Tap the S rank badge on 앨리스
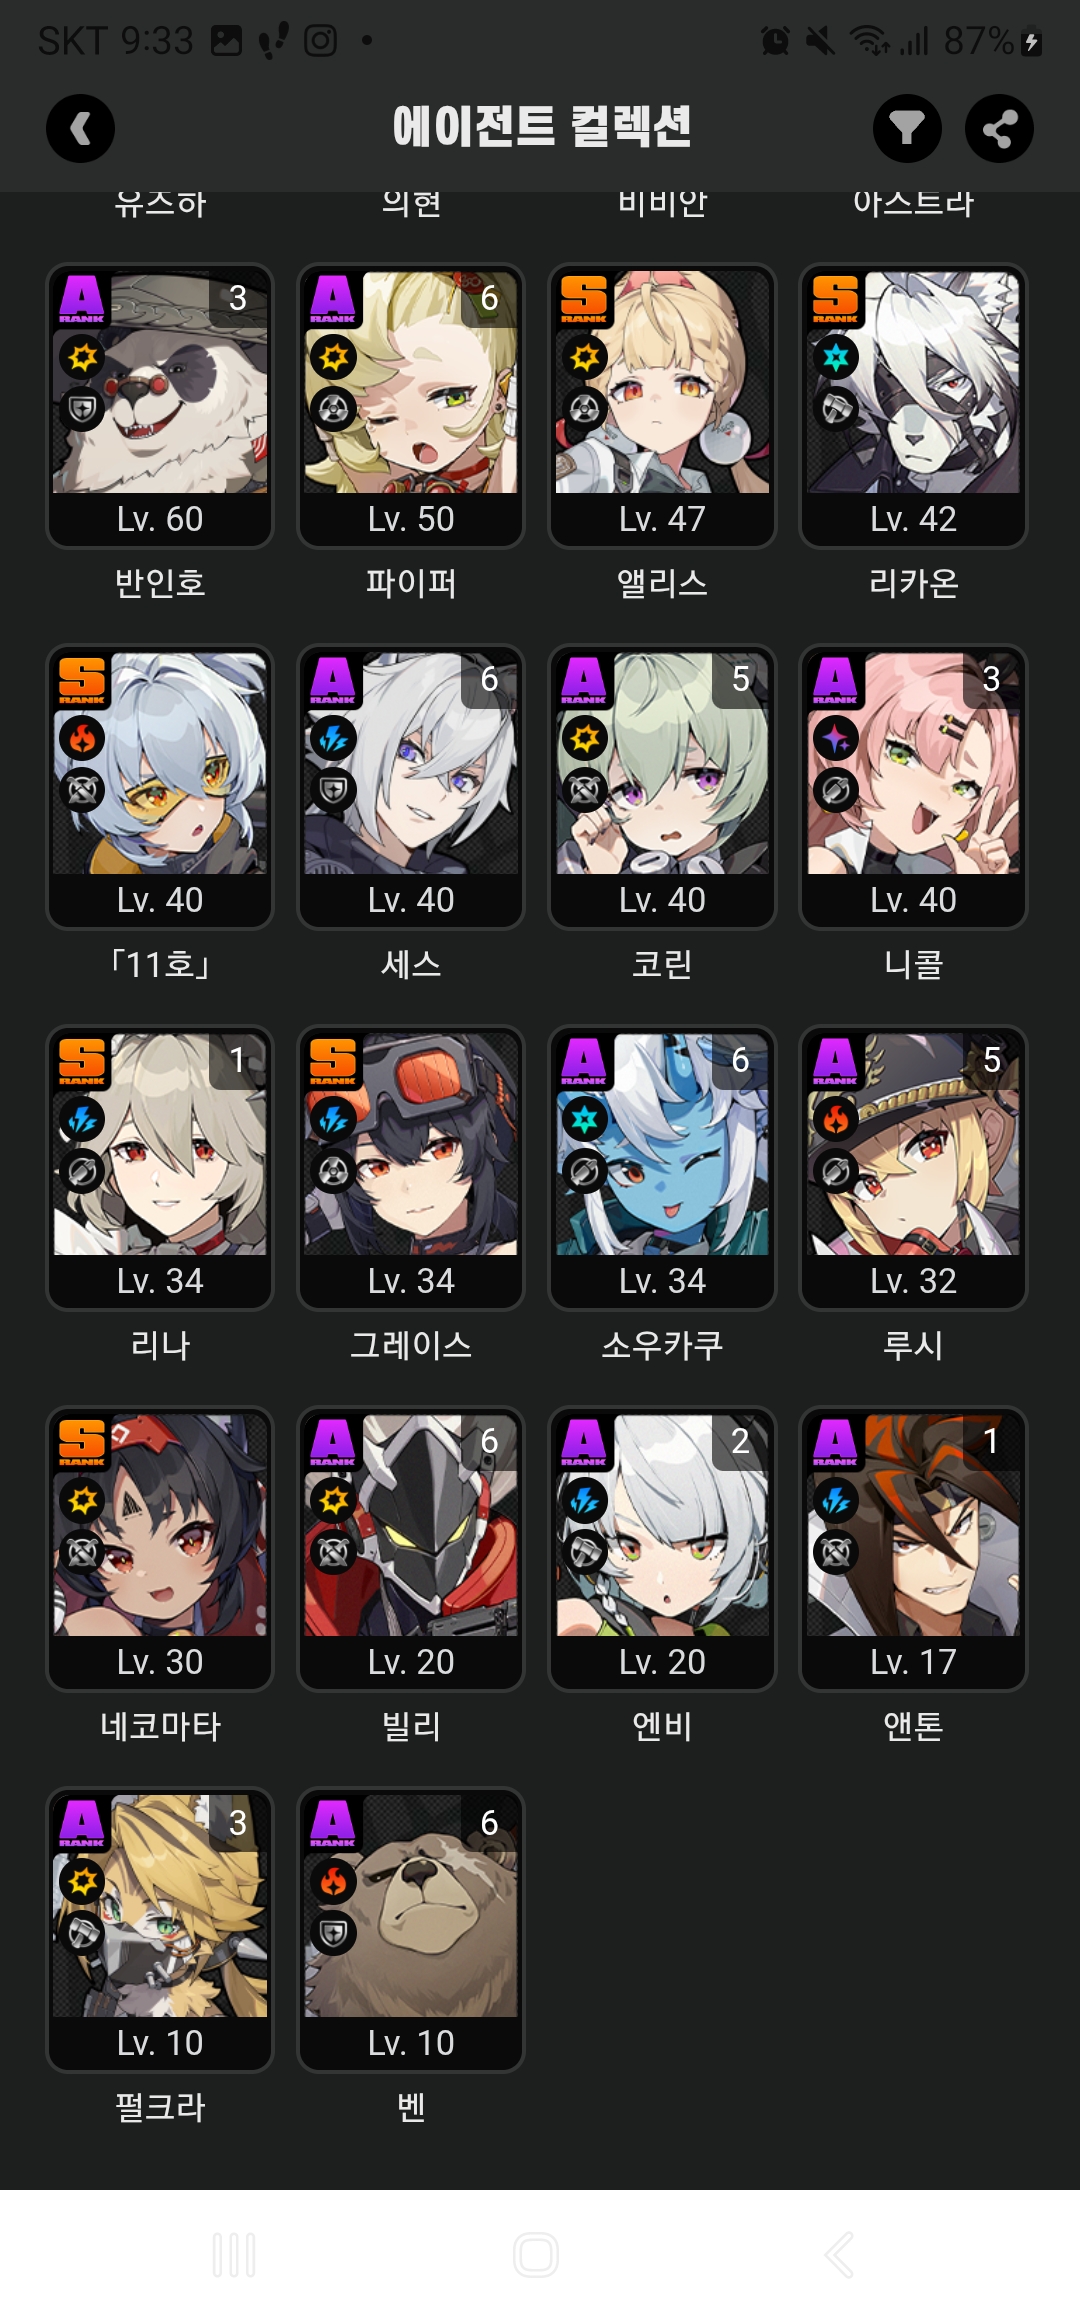 coord(584,299)
